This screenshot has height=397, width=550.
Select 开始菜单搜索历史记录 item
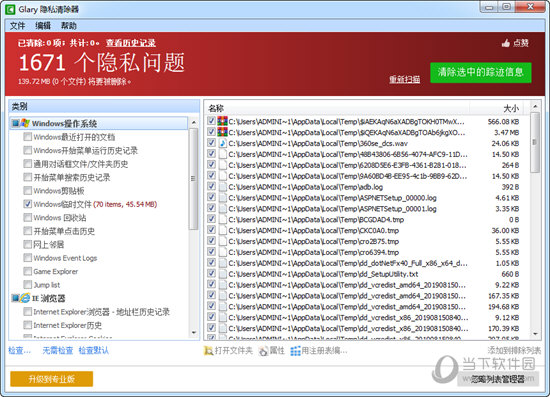72,177
